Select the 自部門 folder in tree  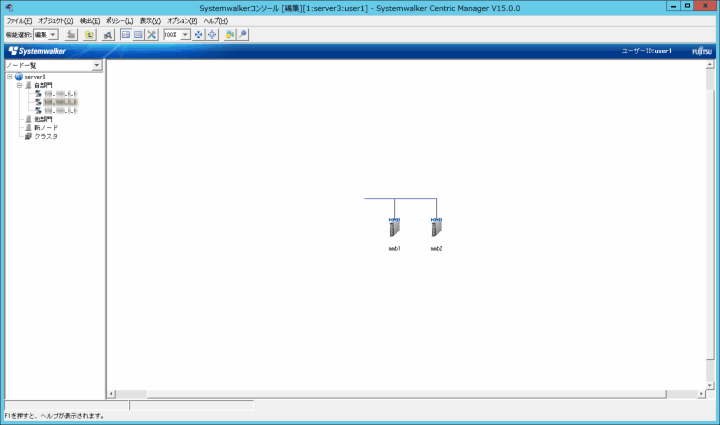43,85
